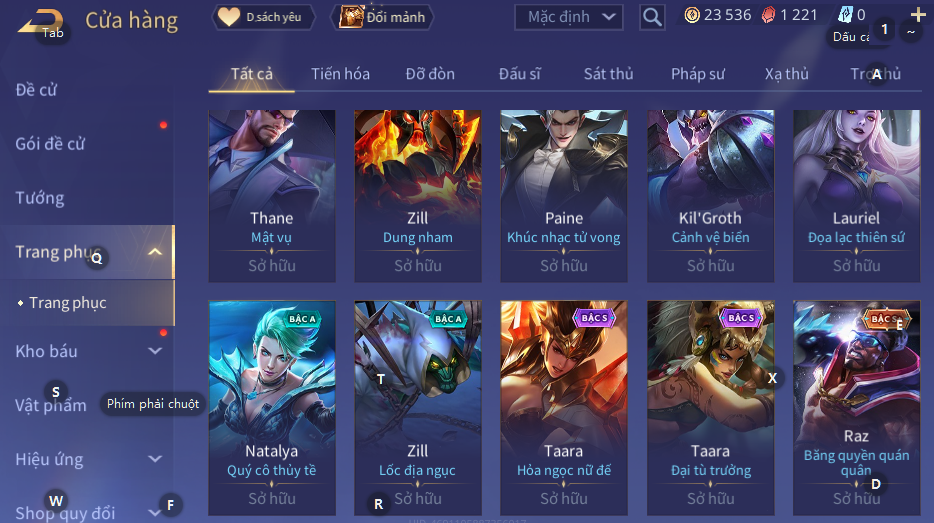
Task: Switch to the Sát thủ tab
Action: (x=608, y=74)
